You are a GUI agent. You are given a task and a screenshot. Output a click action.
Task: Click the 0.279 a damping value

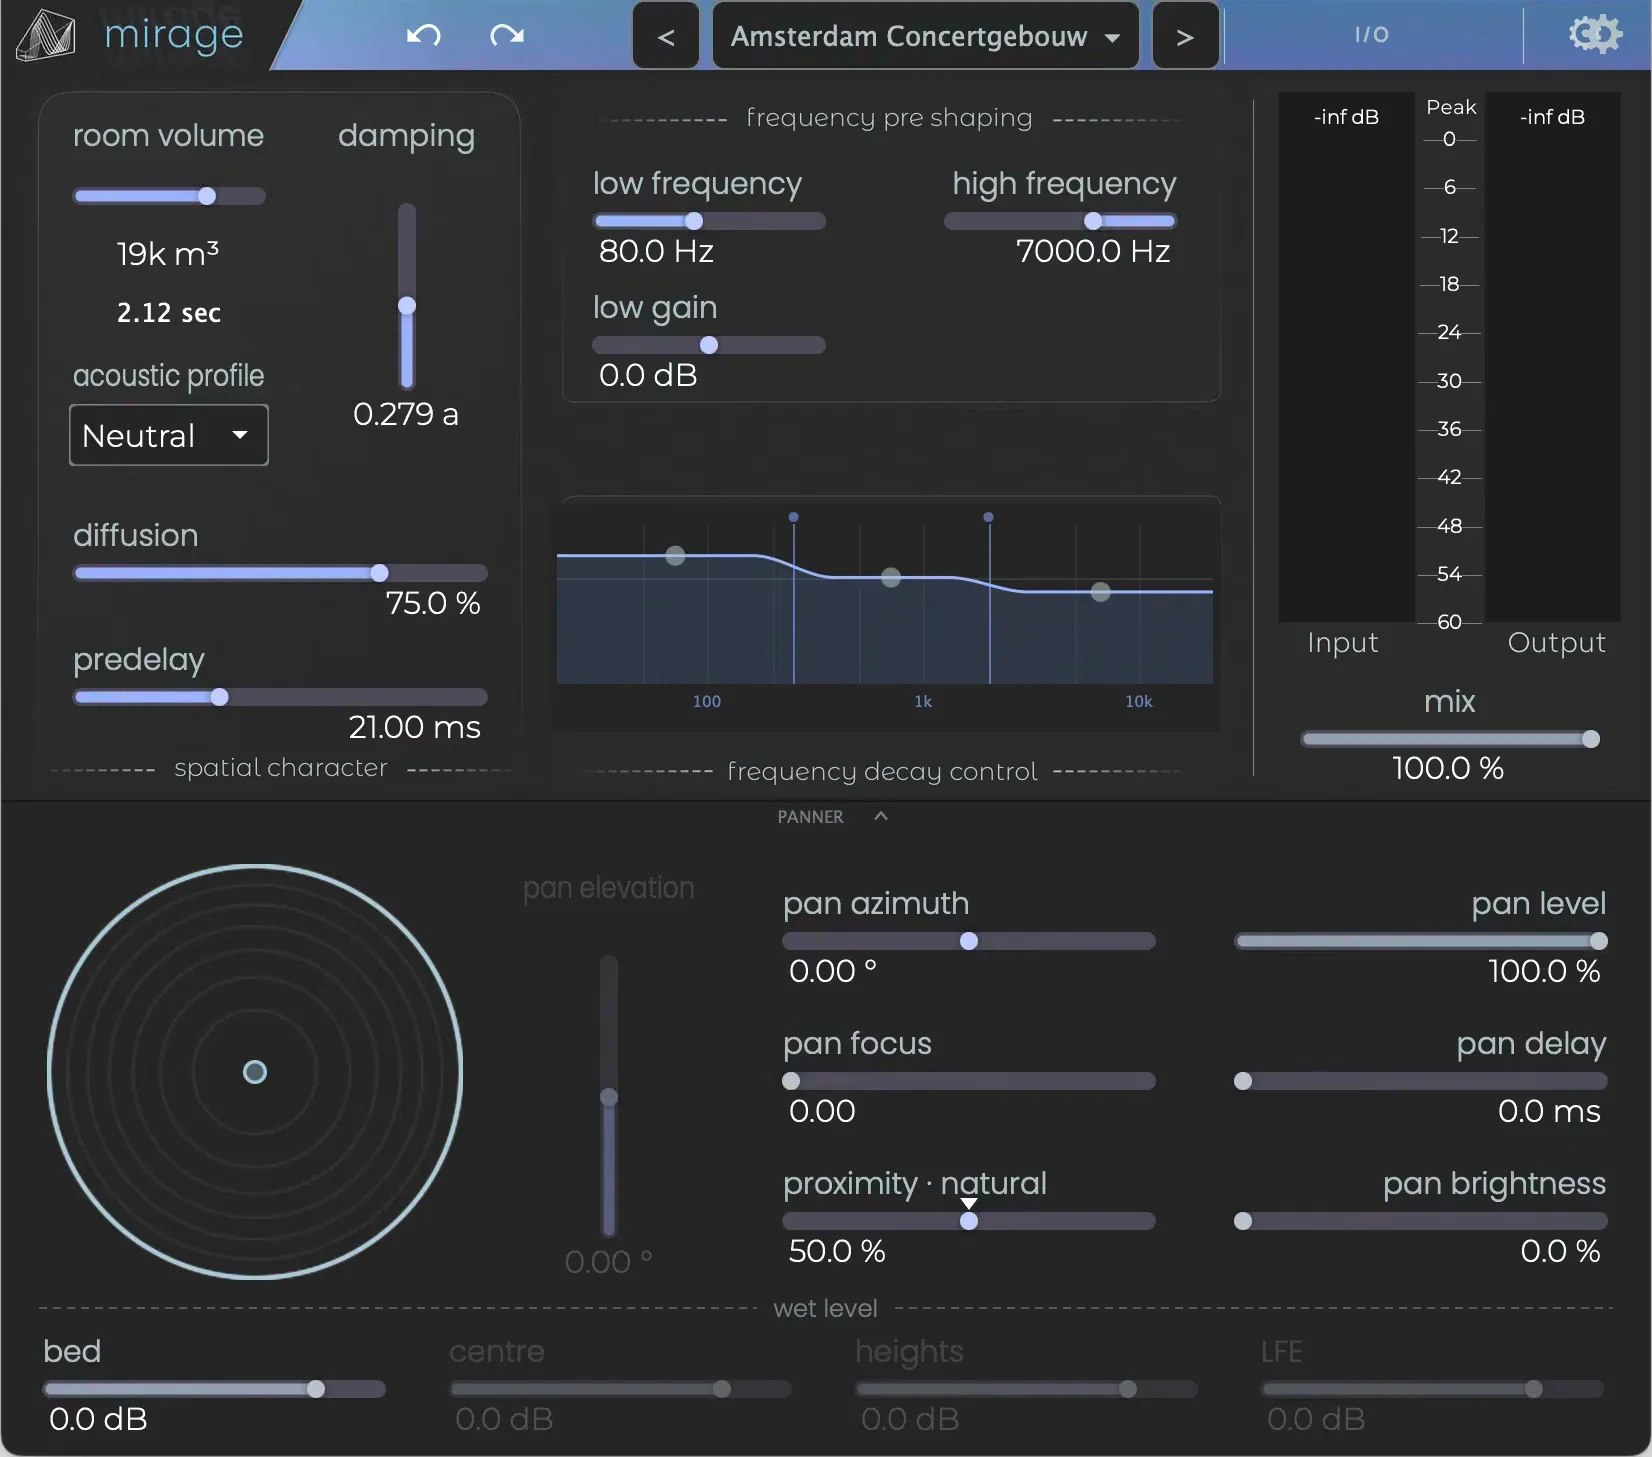click(406, 414)
